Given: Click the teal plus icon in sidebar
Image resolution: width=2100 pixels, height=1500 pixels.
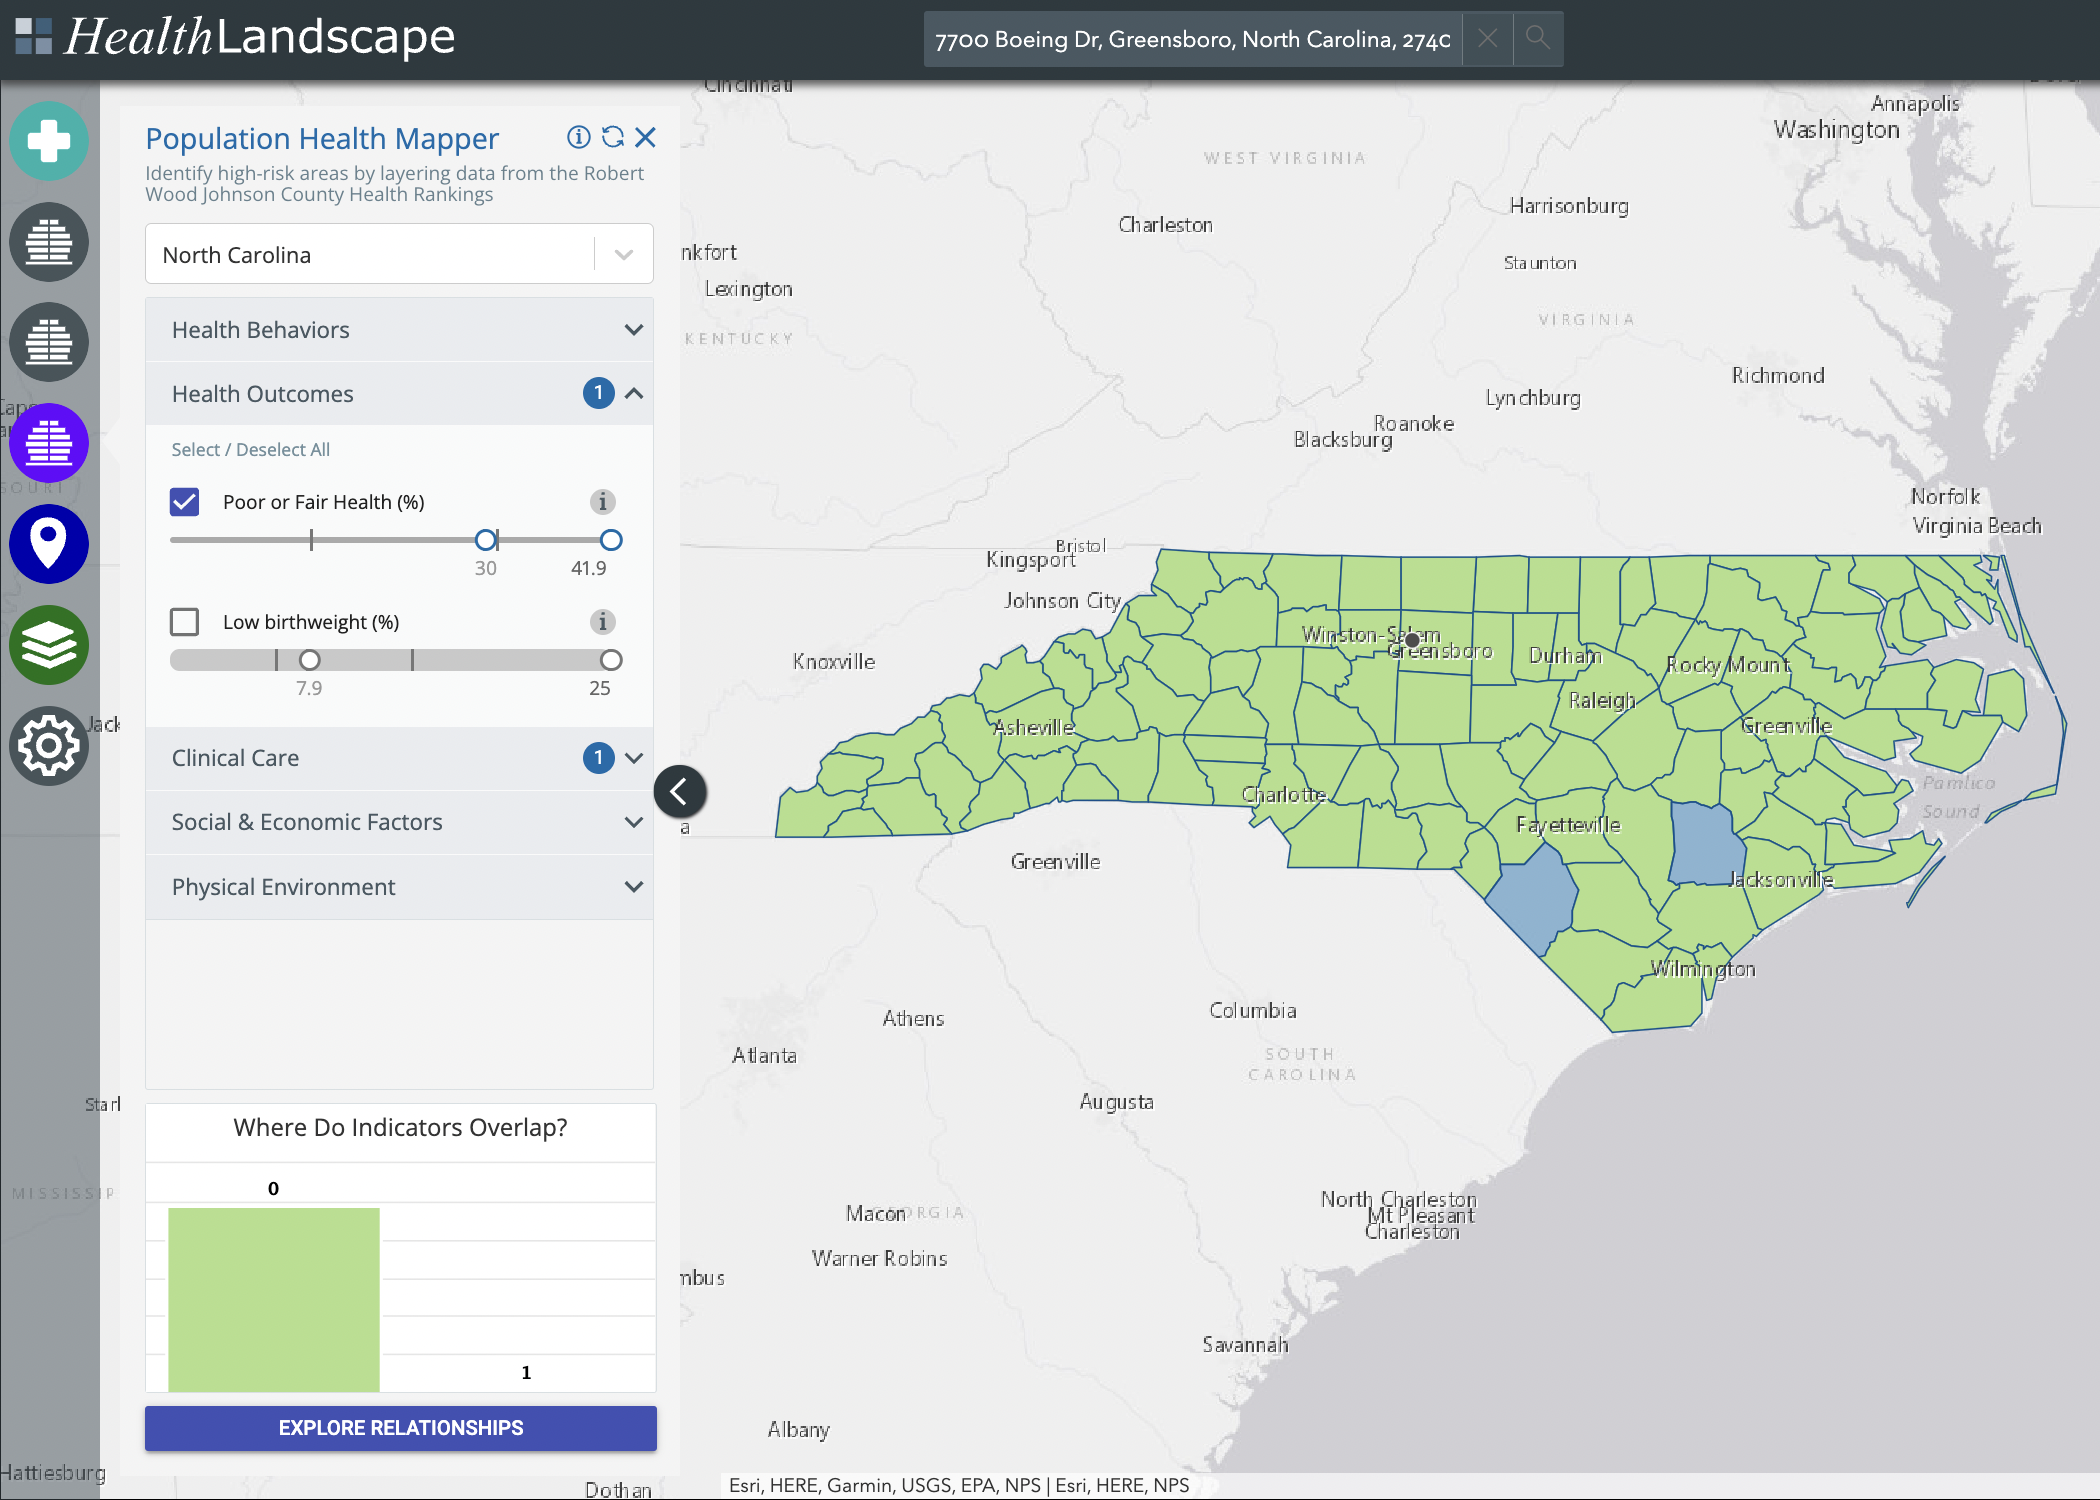Looking at the screenshot, I should point(48,141).
